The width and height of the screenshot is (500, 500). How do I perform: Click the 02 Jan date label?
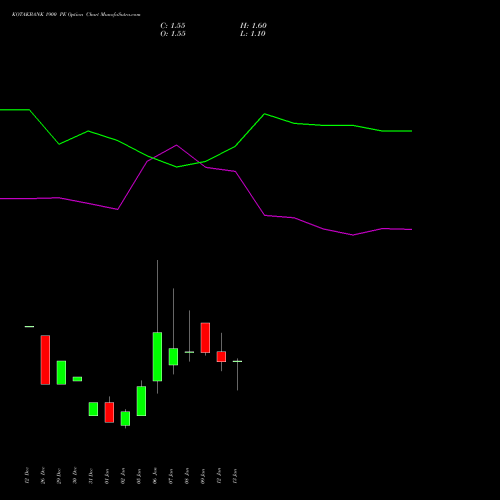tap(123, 475)
